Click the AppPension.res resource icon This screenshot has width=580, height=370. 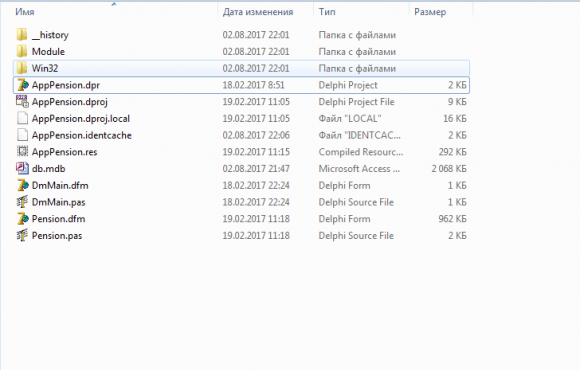tap(22, 151)
